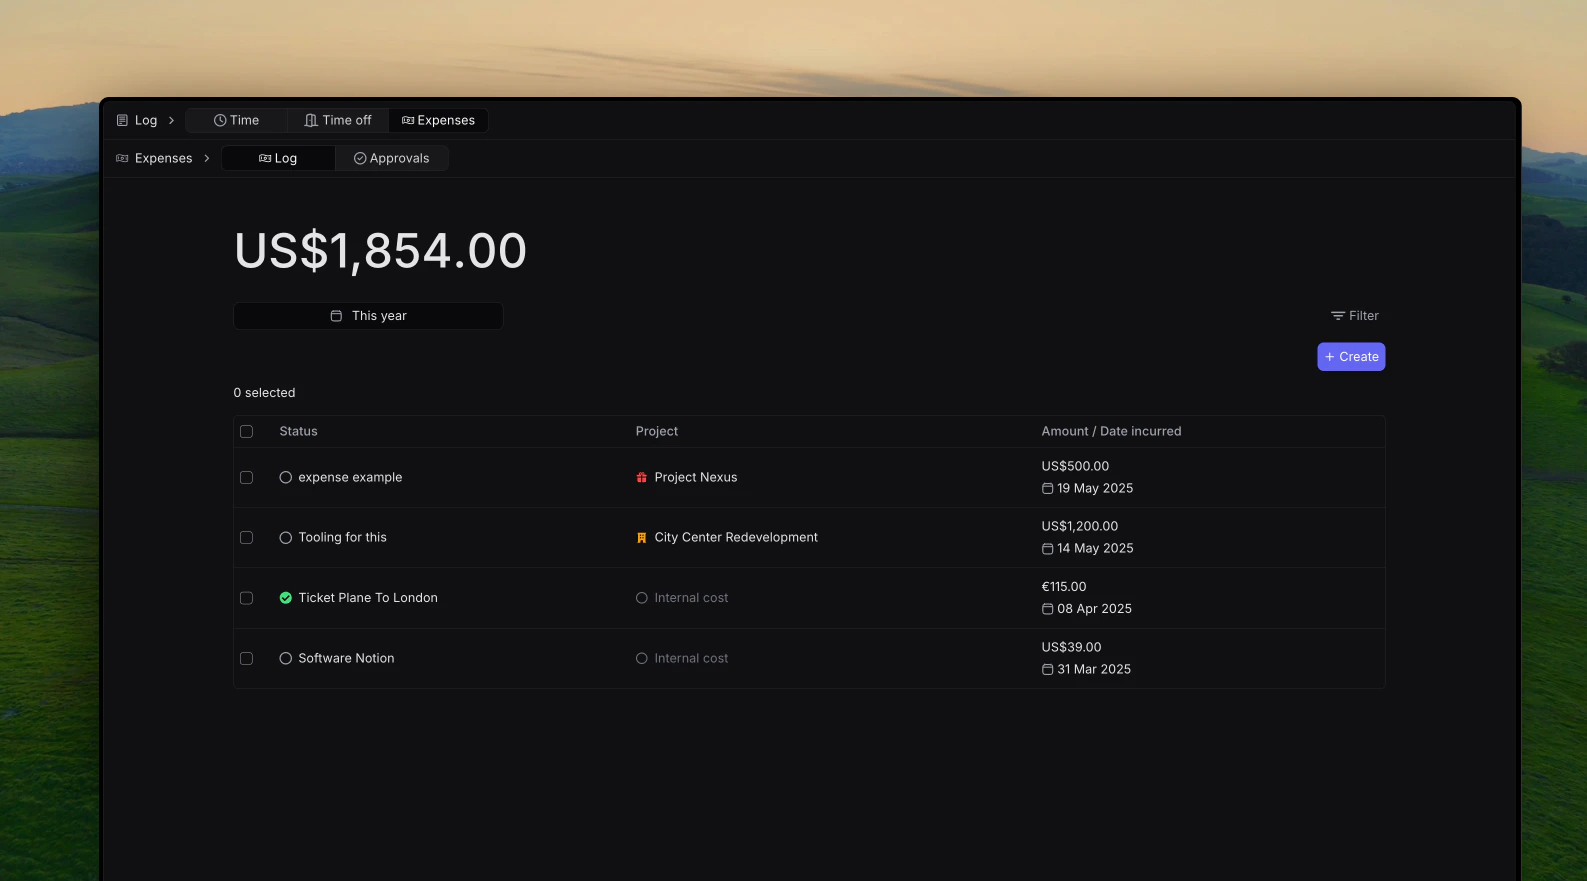
Task: Select the Expenses tab in top bar
Action: (x=438, y=120)
